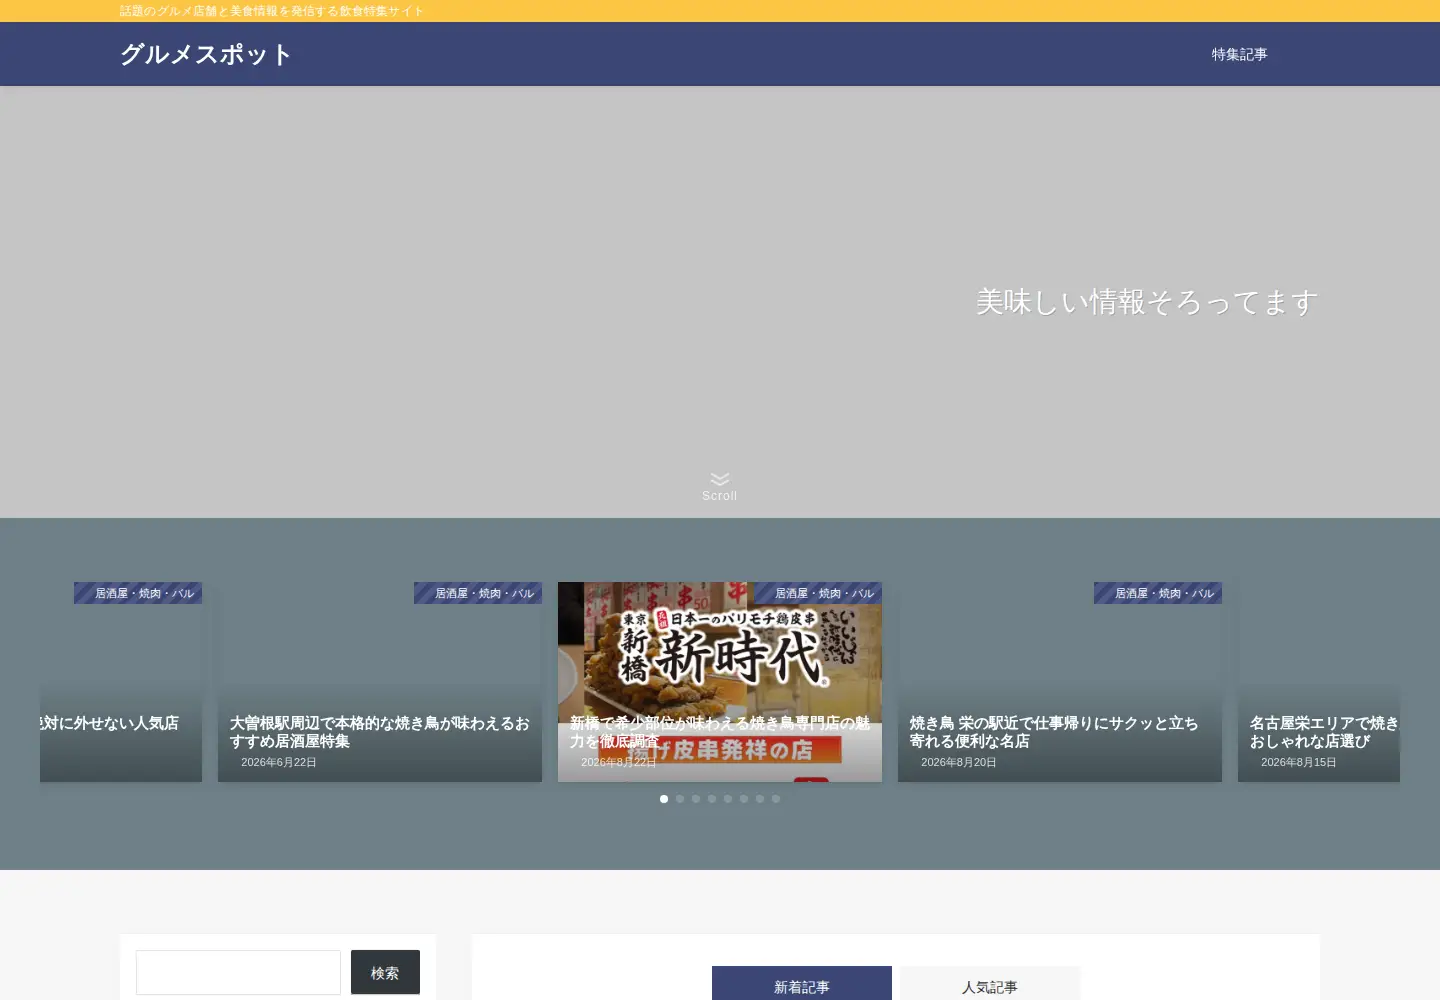
Task: Click the date 2026年8月15日
Action: click(1299, 762)
